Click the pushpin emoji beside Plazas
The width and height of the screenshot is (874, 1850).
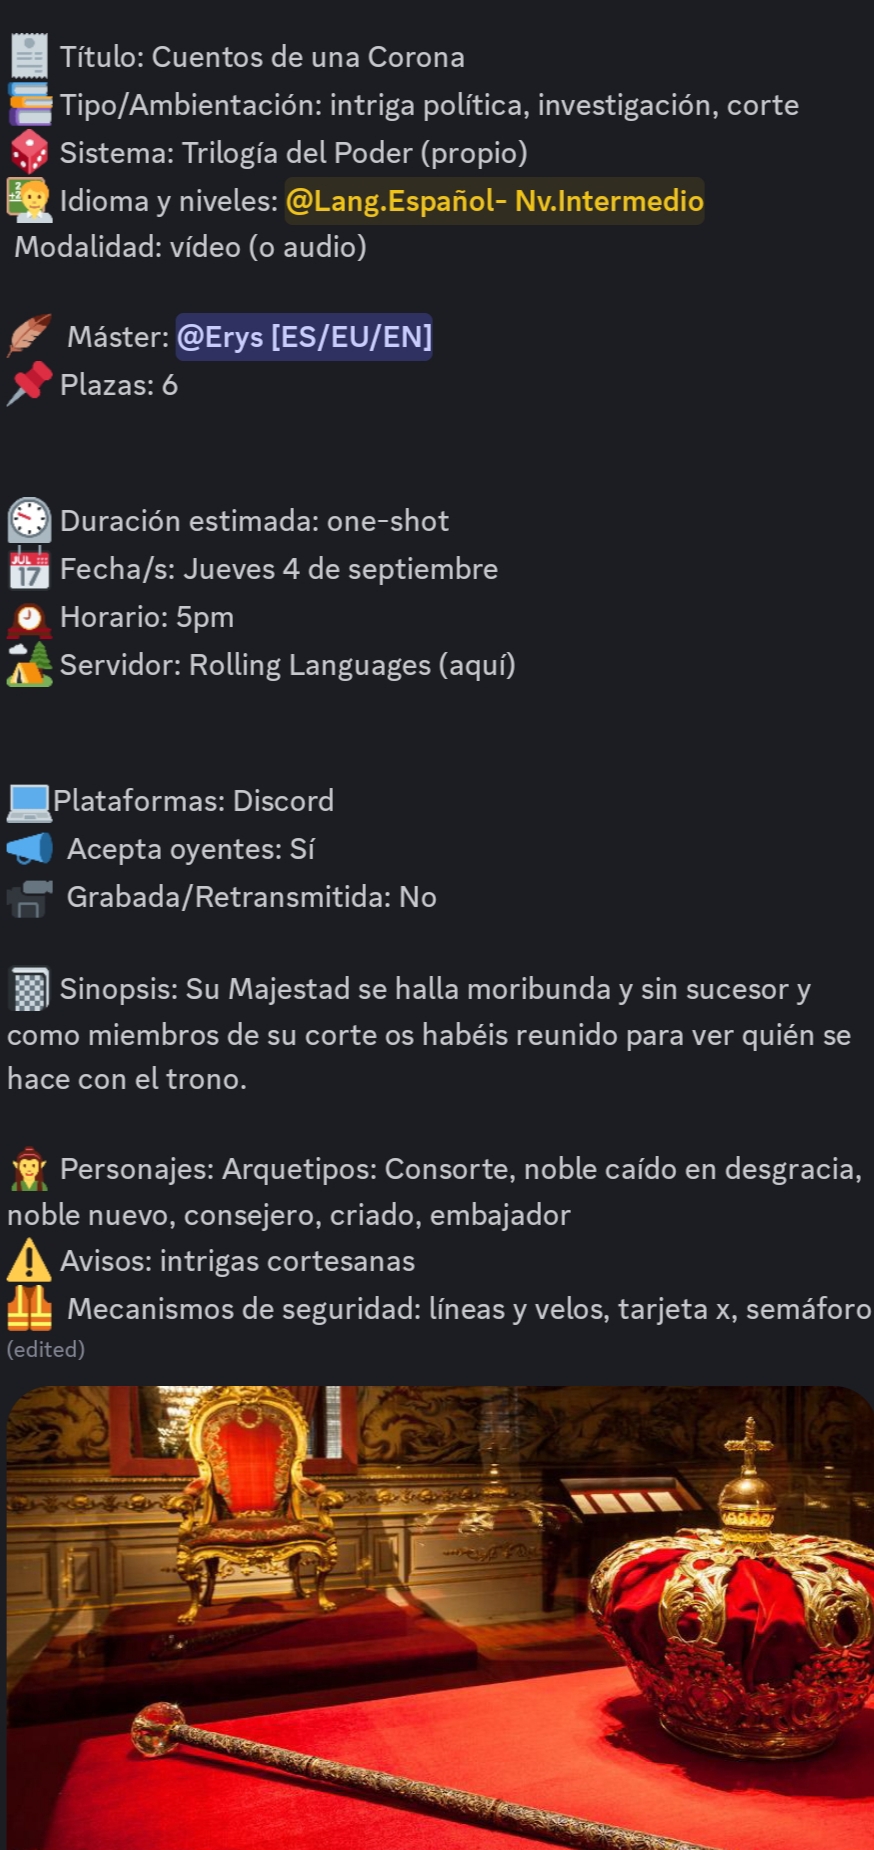[x=29, y=384]
